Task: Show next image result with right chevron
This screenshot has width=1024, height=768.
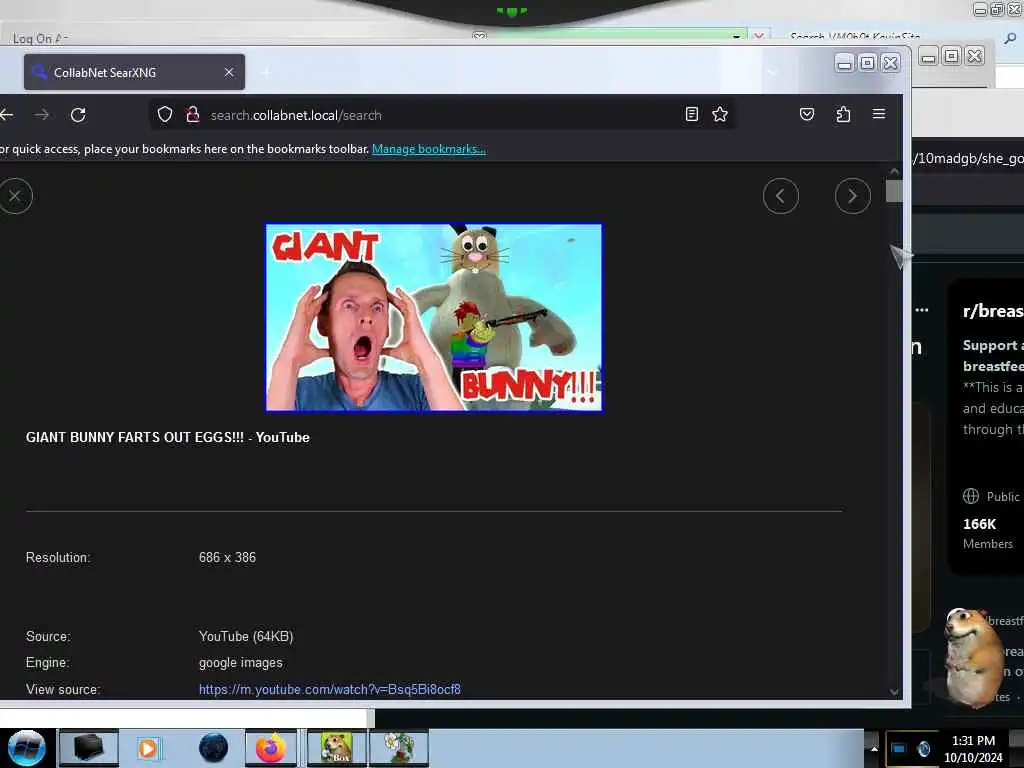Action: [852, 196]
